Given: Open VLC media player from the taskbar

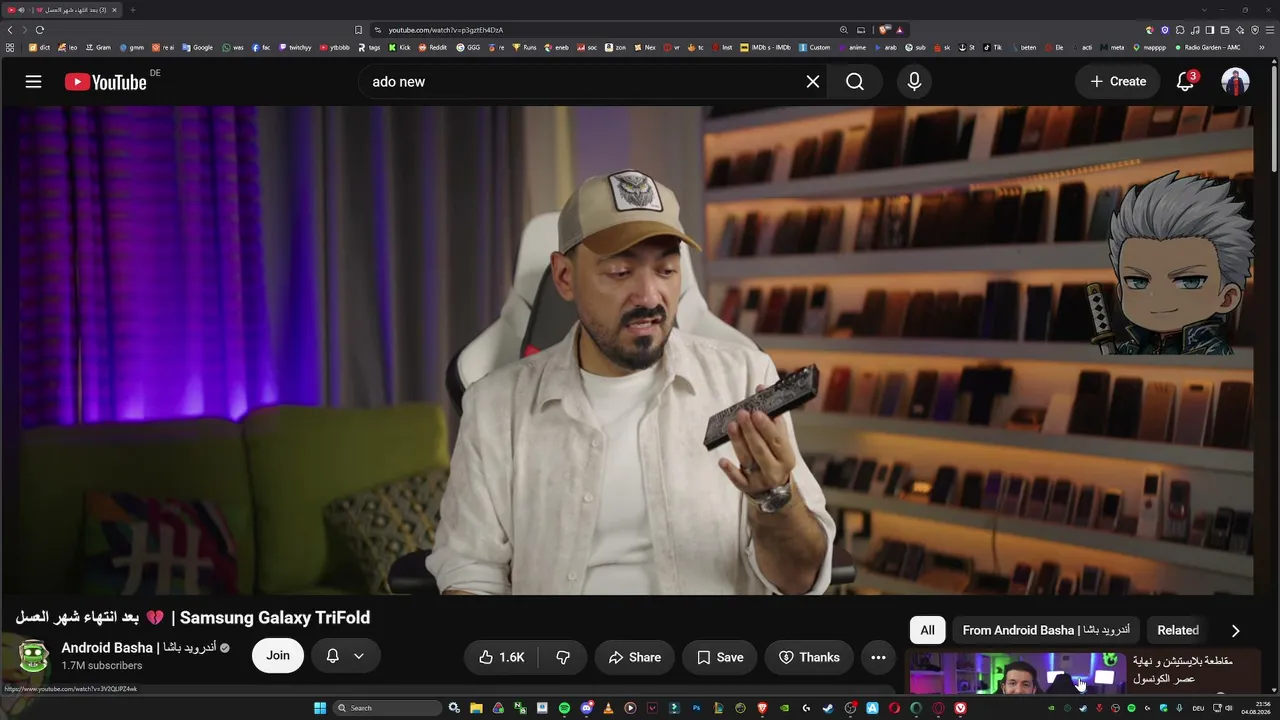Looking at the screenshot, I should [x=608, y=708].
